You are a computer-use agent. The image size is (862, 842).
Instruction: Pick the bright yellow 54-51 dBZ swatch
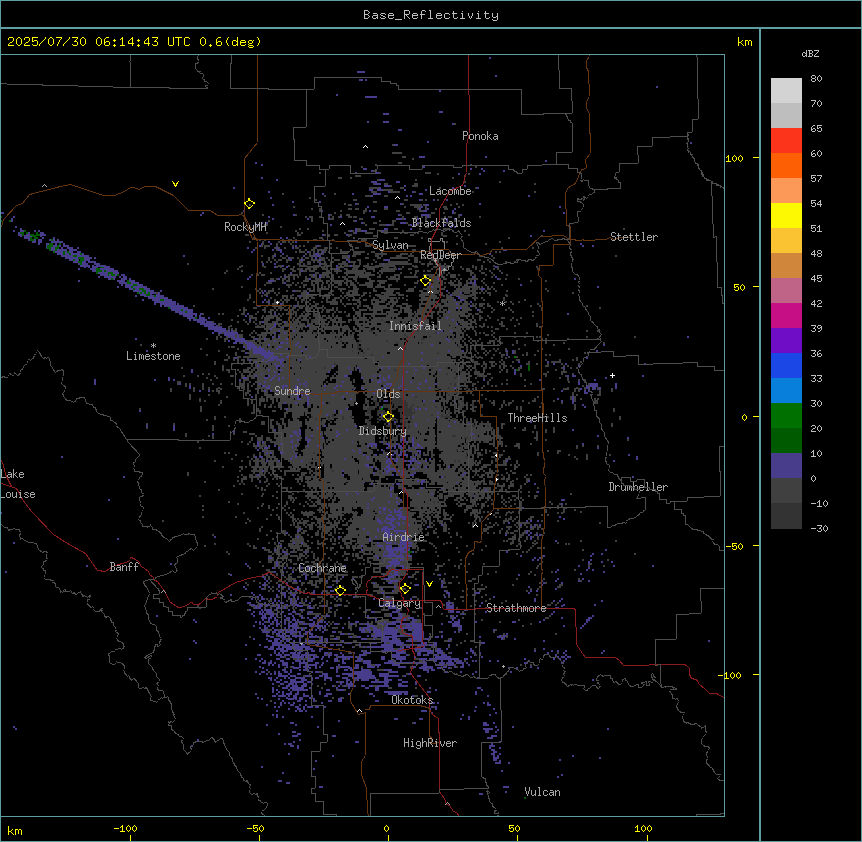pos(786,215)
